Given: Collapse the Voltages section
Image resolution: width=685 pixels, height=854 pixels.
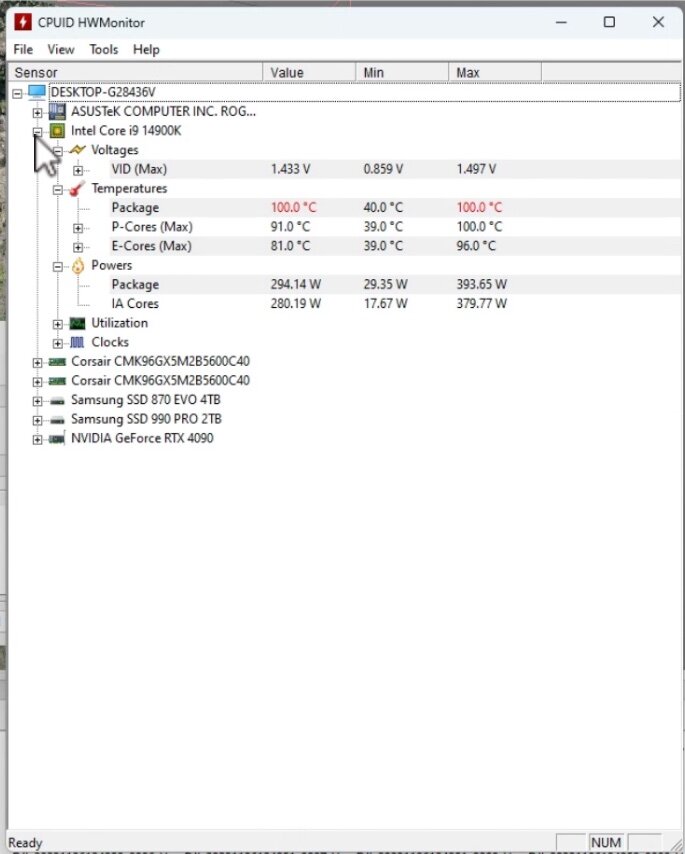Looking at the screenshot, I should pos(58,151).
